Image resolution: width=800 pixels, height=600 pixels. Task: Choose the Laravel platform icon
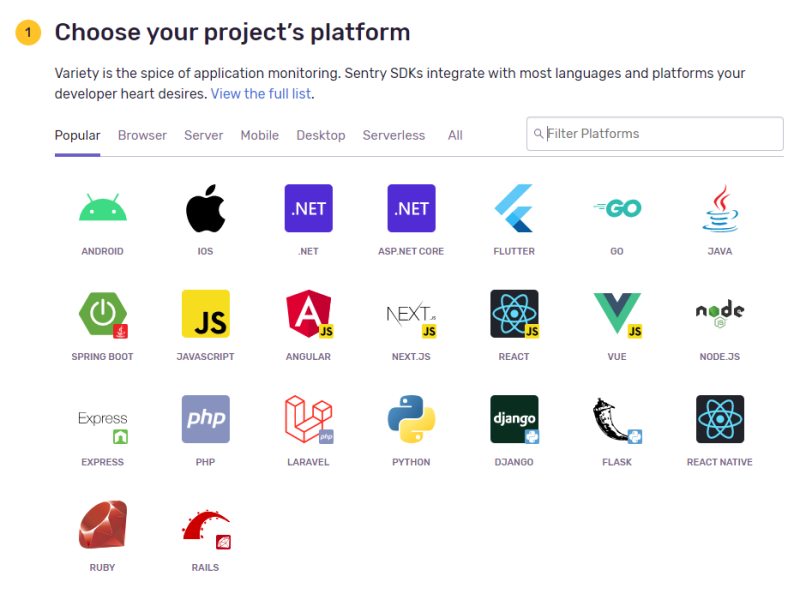tap(308, 419)
